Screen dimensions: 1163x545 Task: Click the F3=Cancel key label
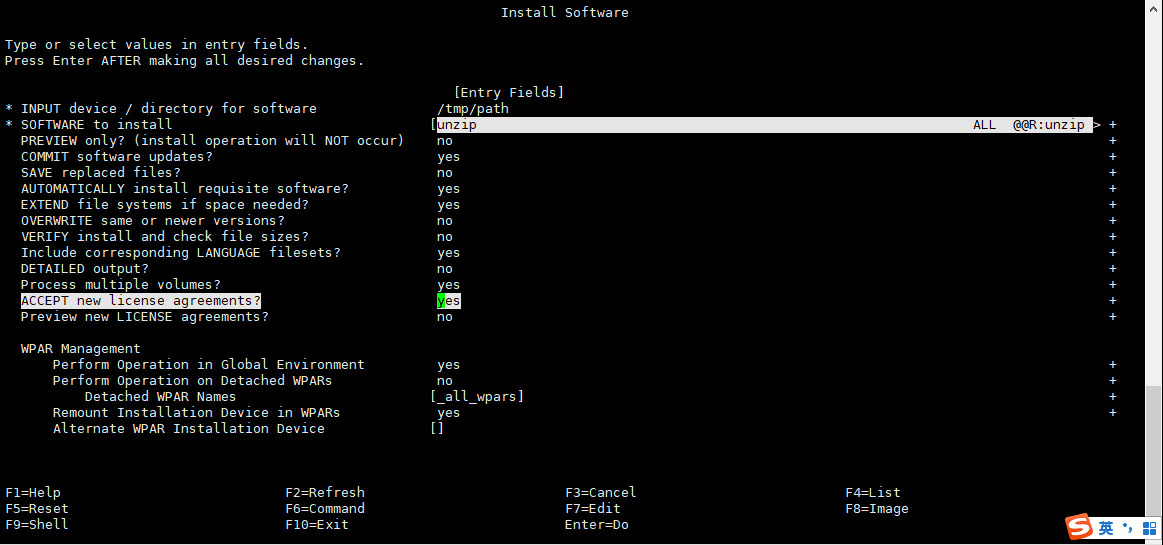(601, 492)
